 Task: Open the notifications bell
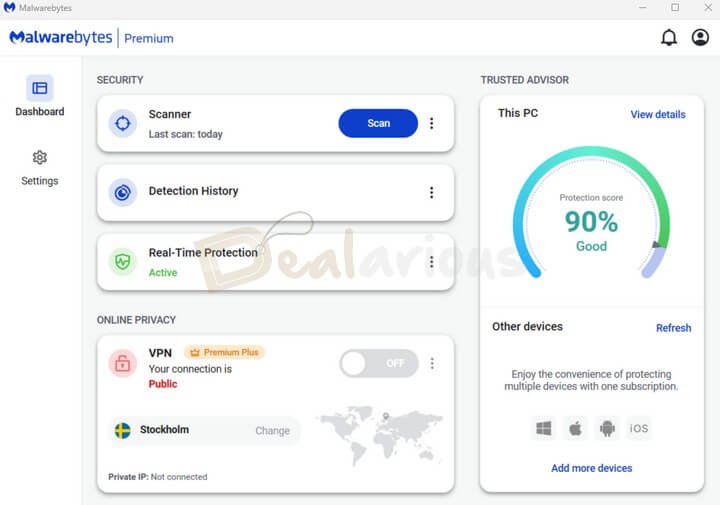669,38
